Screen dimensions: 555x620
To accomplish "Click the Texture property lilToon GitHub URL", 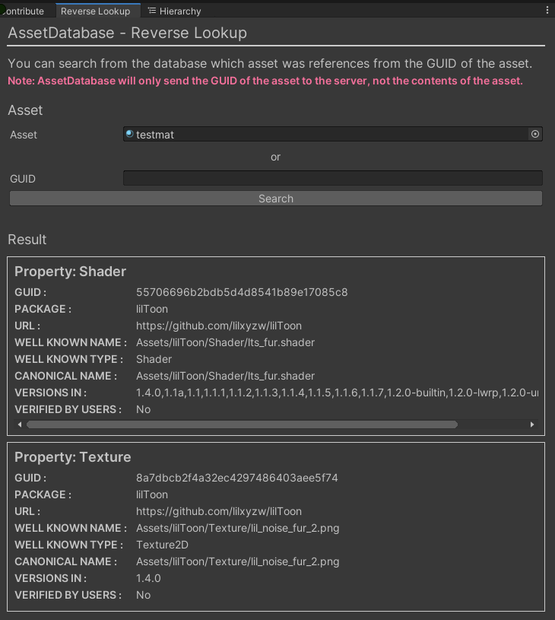I will point(219,511).
